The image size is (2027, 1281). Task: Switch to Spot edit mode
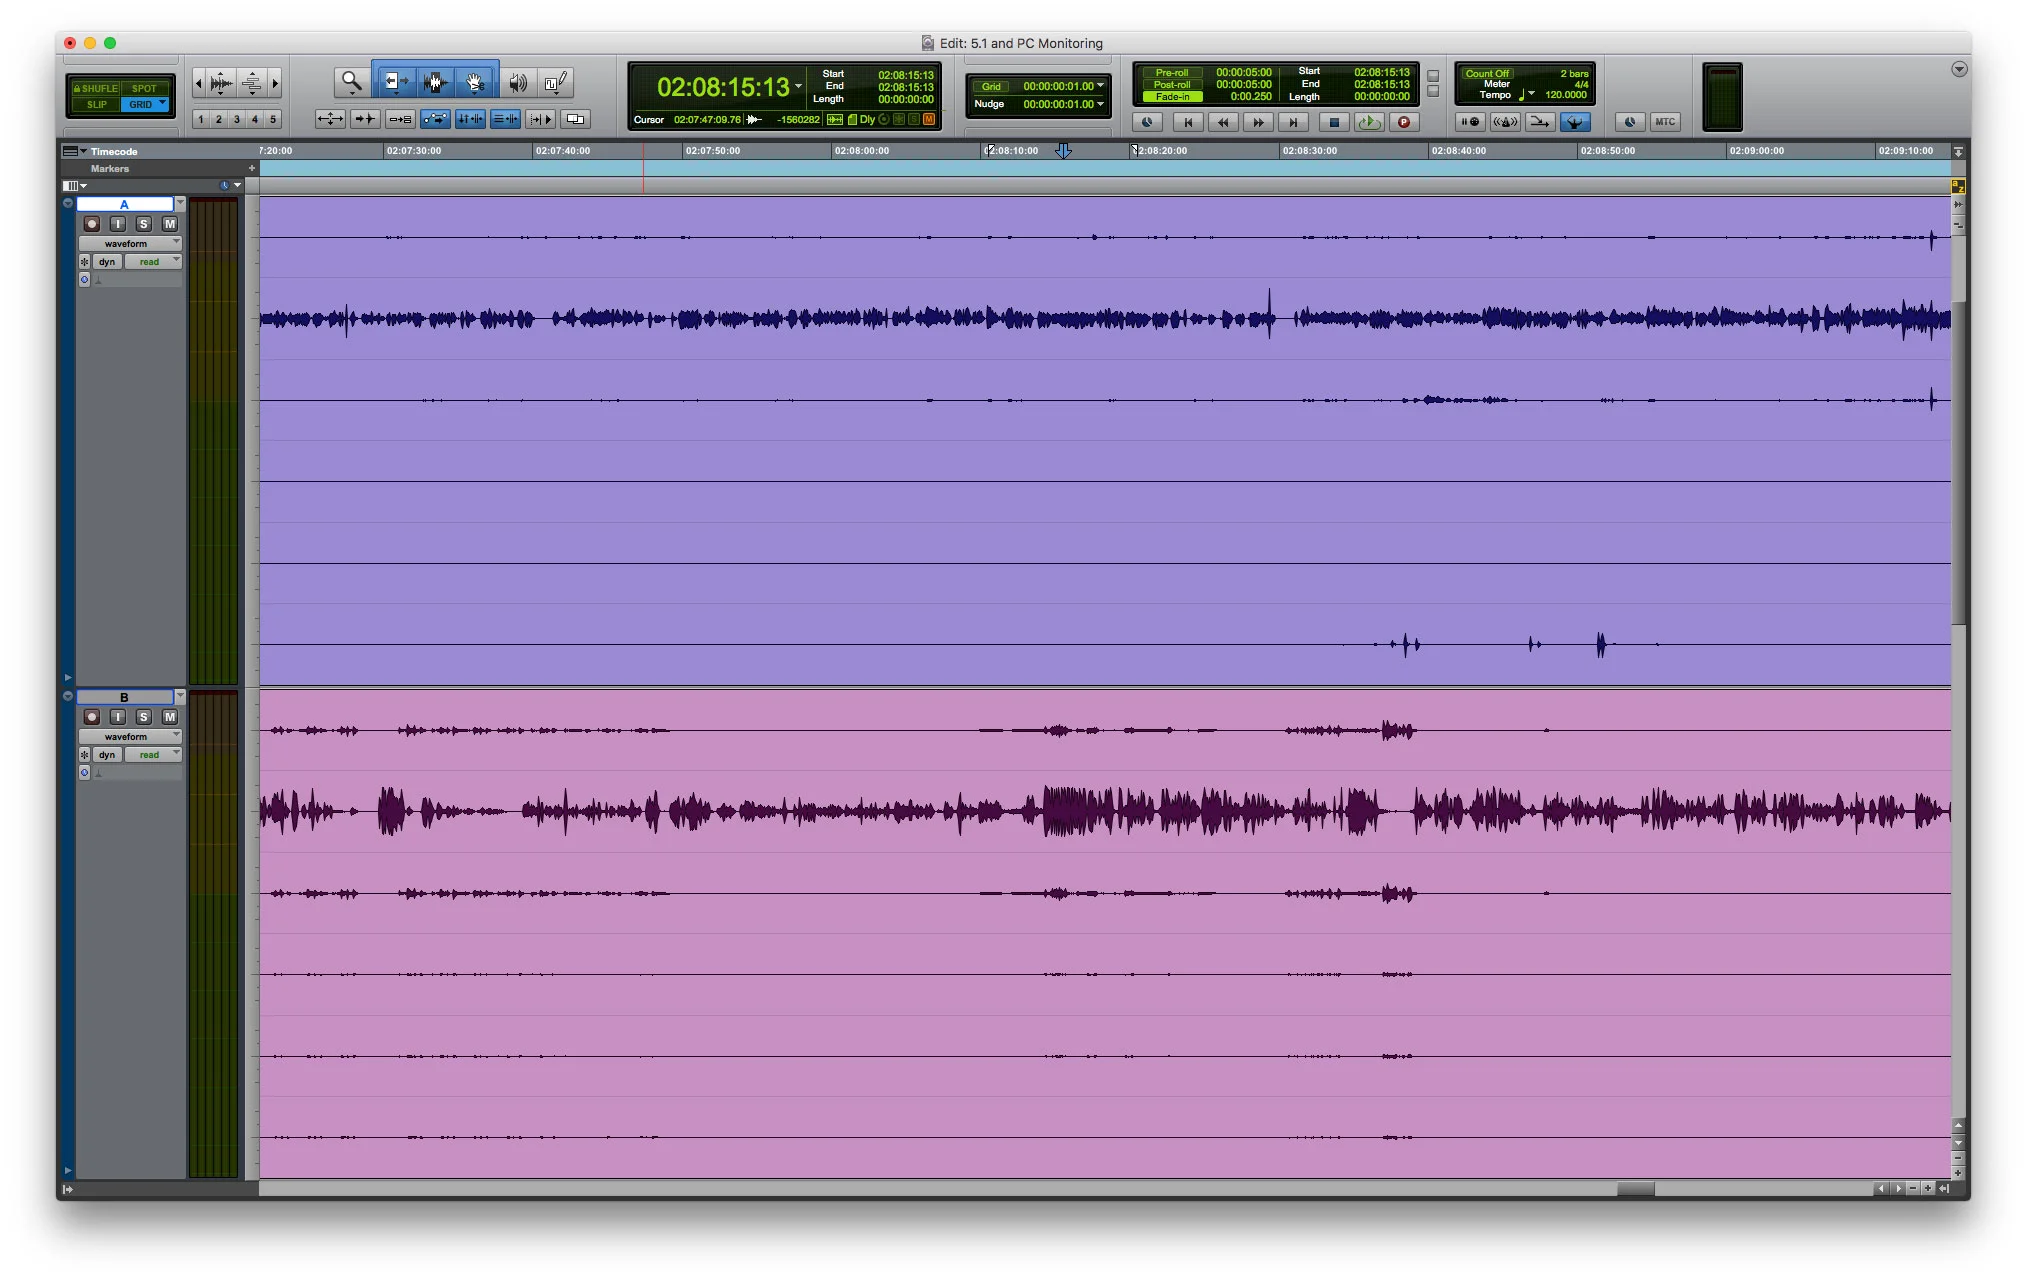(x=144, y=88)
